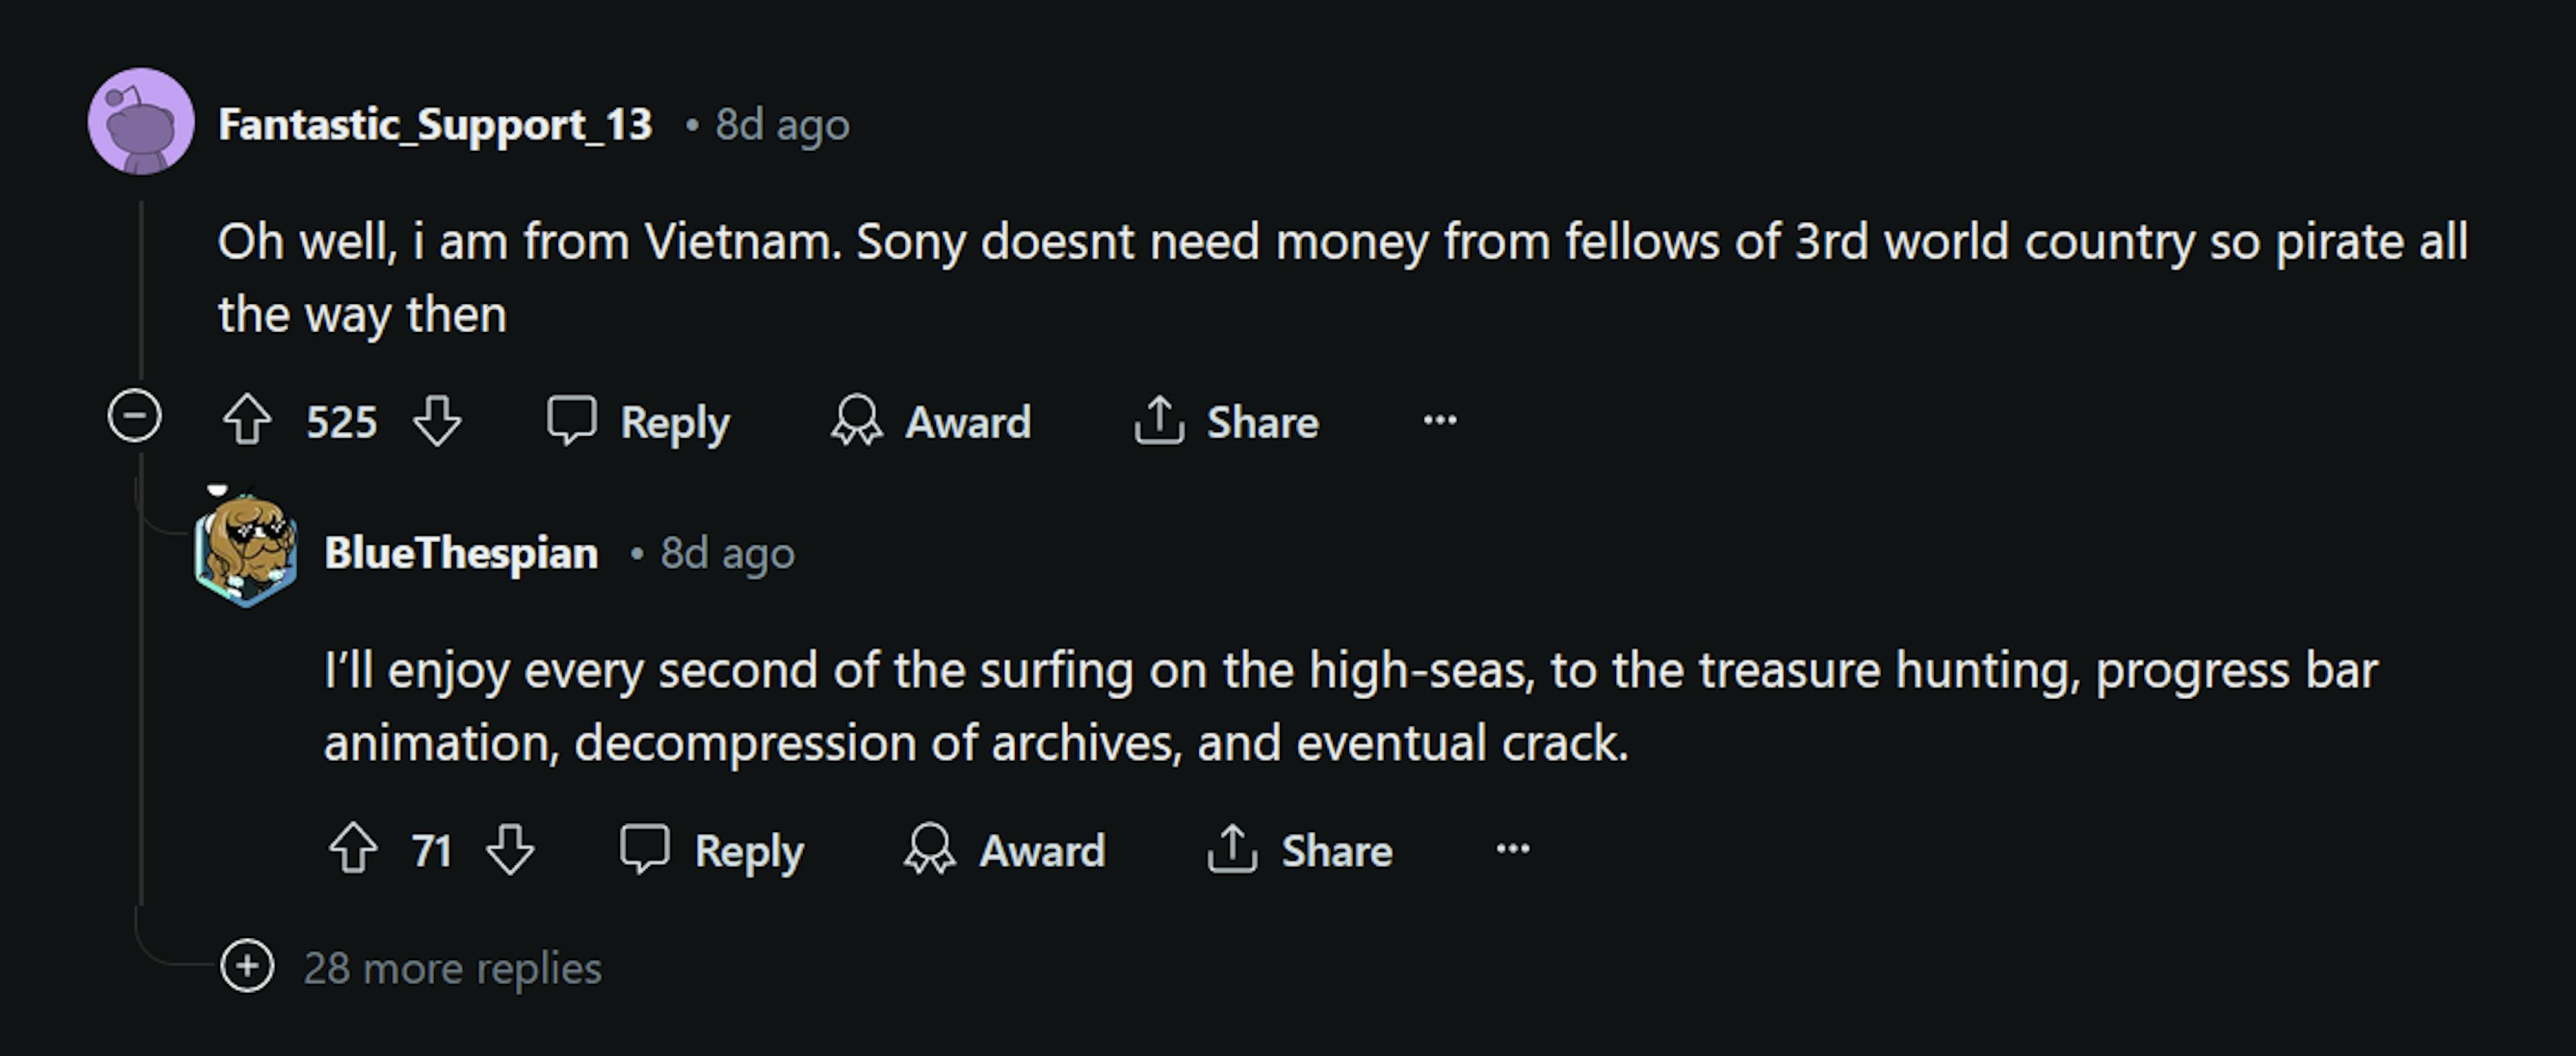Image resolution: width=2576 pixels, height=1056 pixels.
Task: Share Fantastic_Support_13's comment
Action: [x=1227, y=421]
